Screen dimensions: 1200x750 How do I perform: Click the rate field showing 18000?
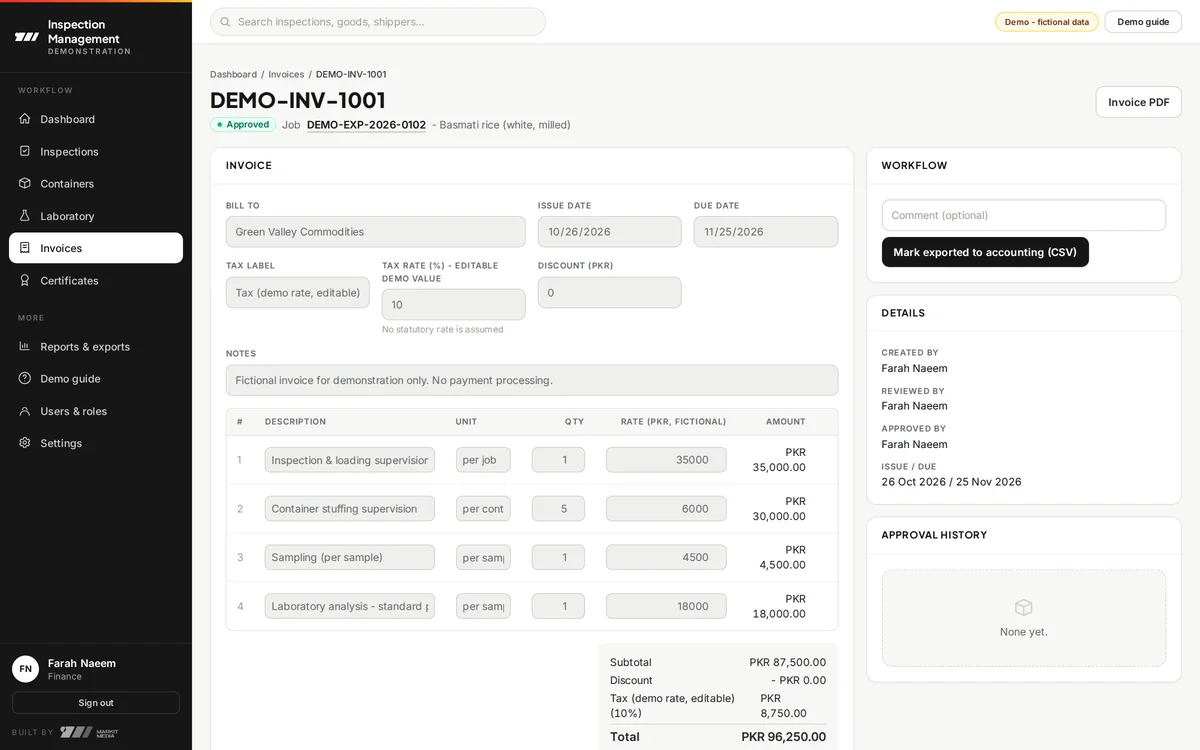coord(666,606)
